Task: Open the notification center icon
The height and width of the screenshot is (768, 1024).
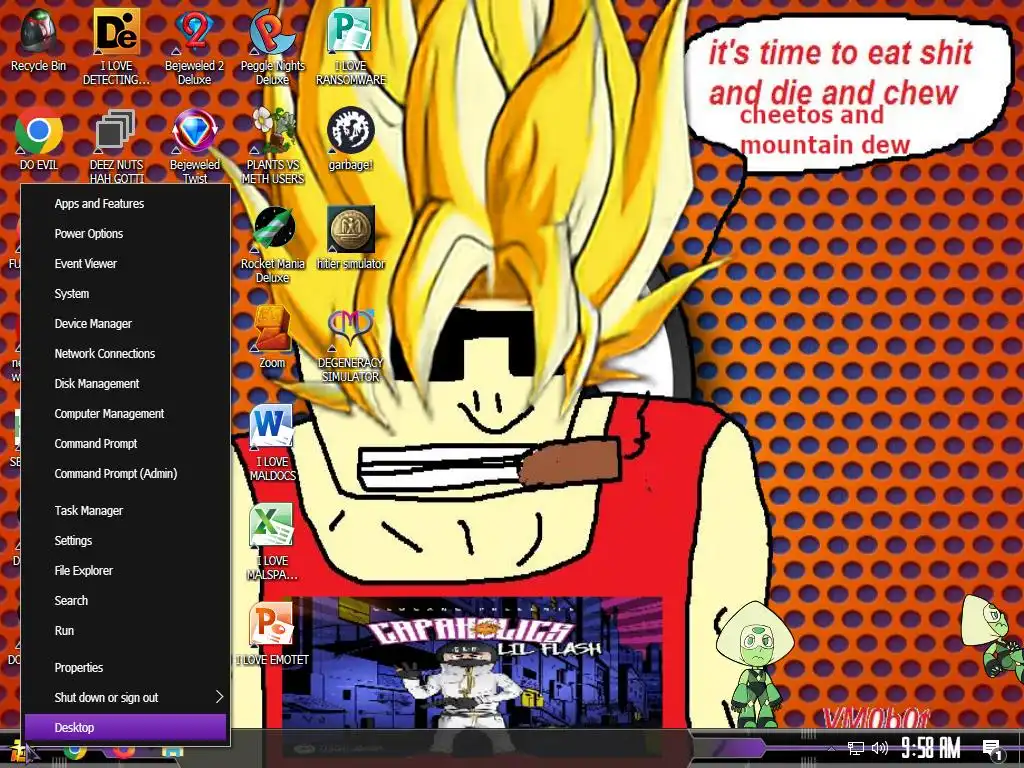Action: (992, 749)
